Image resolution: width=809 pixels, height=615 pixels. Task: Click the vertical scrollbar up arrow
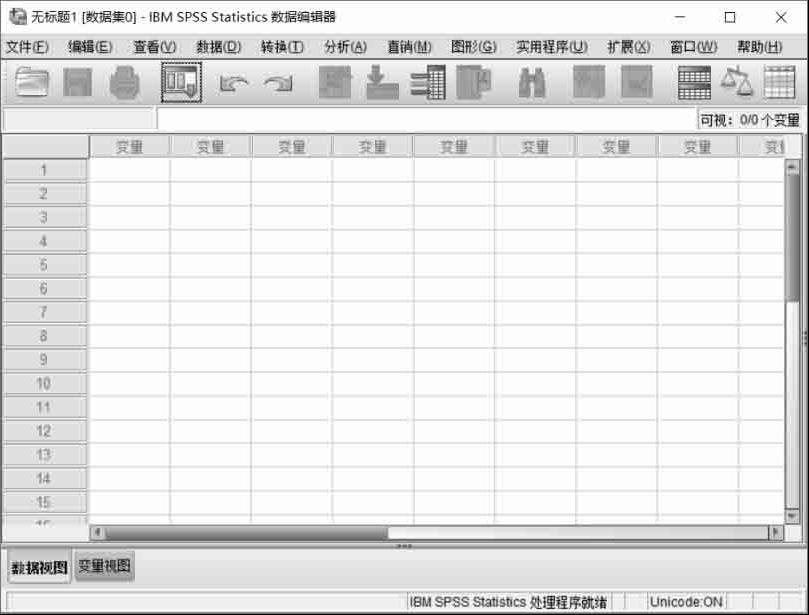pyautogui.click(x=792, y=166)
